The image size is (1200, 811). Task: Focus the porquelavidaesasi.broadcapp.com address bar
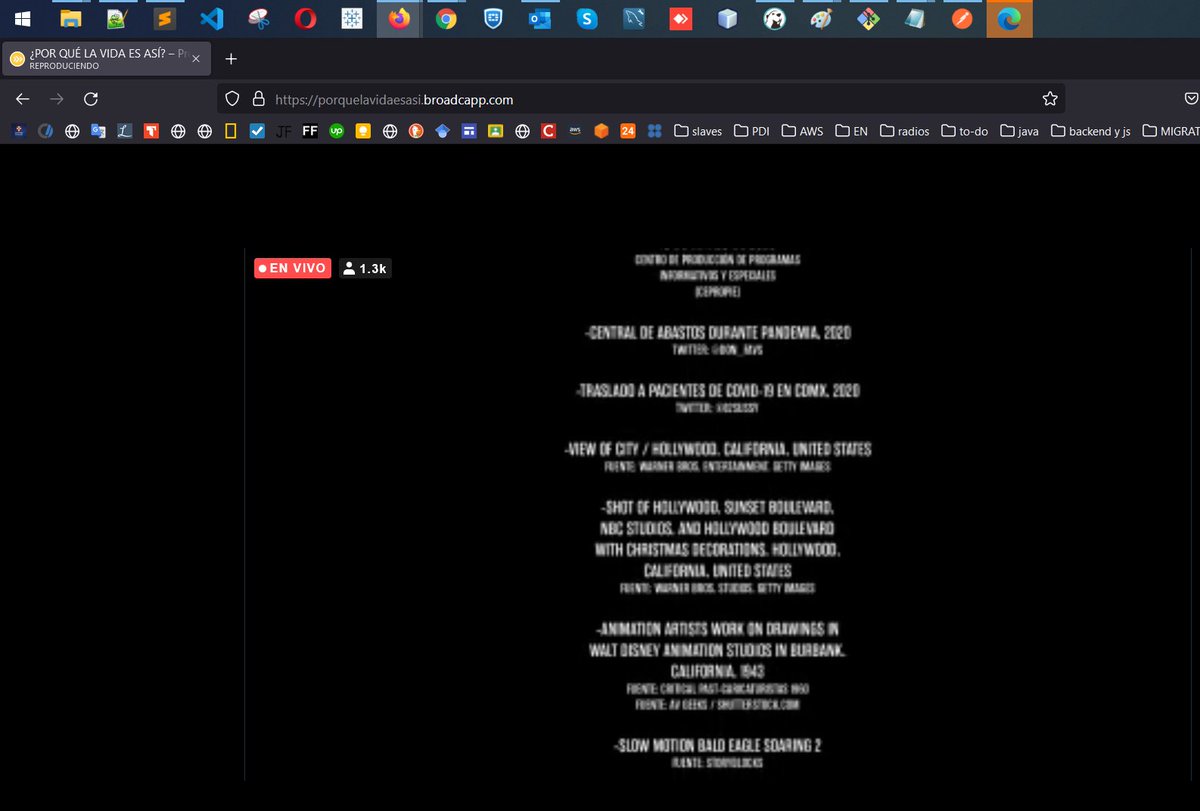[x=640, y=99]
